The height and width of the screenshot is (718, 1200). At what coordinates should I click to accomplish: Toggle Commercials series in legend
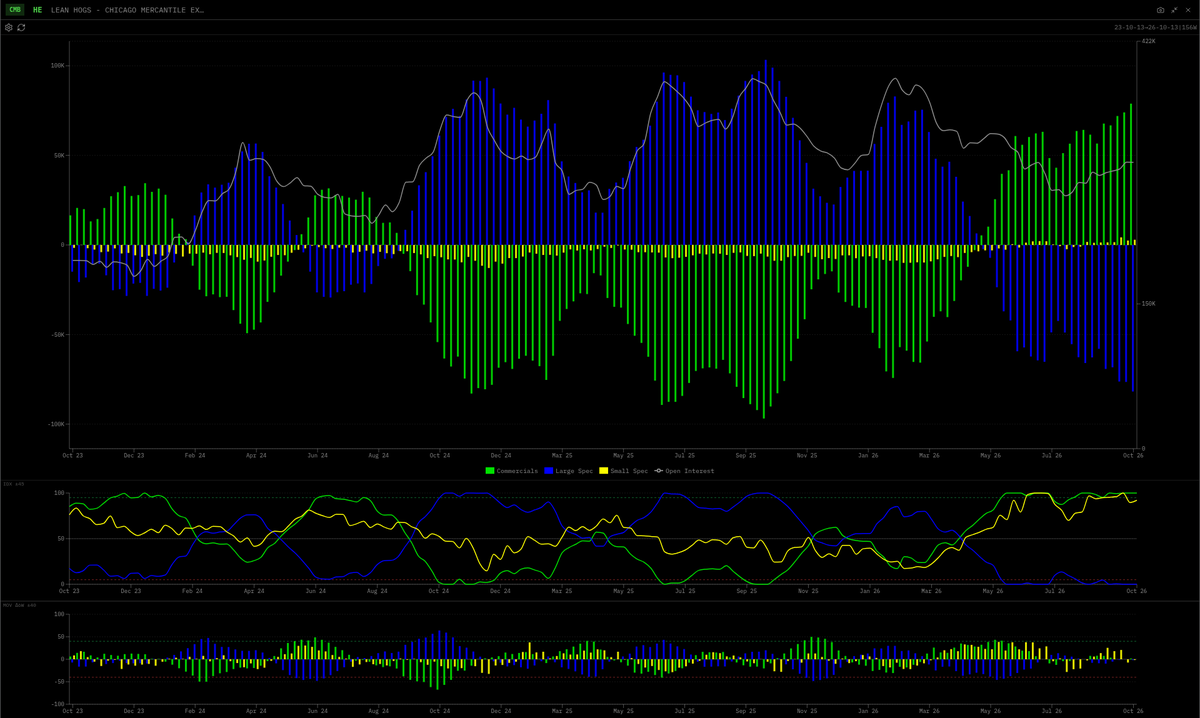511,470
